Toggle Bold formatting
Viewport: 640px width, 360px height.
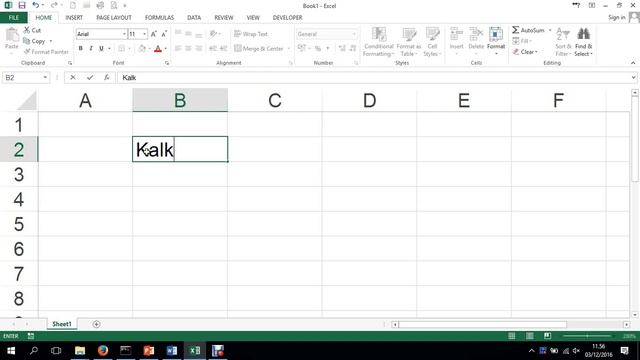coord(80,49)
